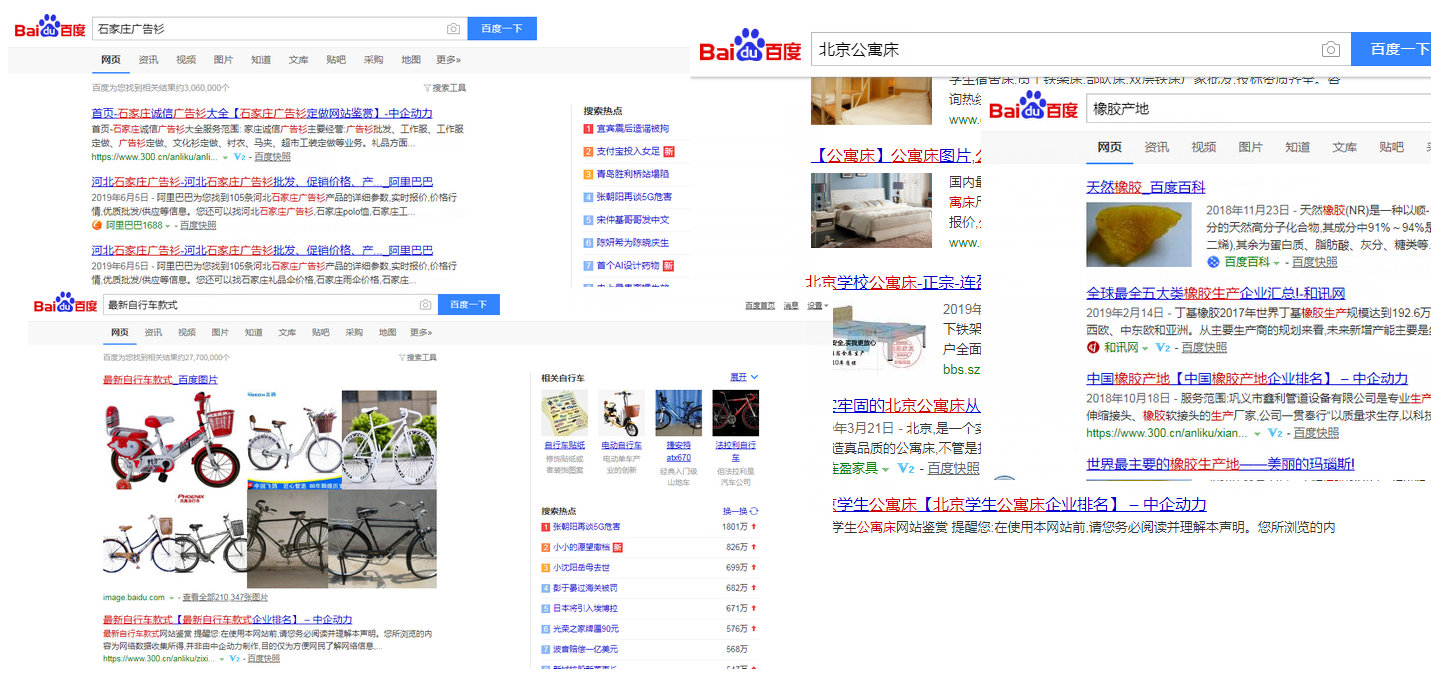Click camera icon in 北京公寓床 search box

click(x=1330, y=49)
